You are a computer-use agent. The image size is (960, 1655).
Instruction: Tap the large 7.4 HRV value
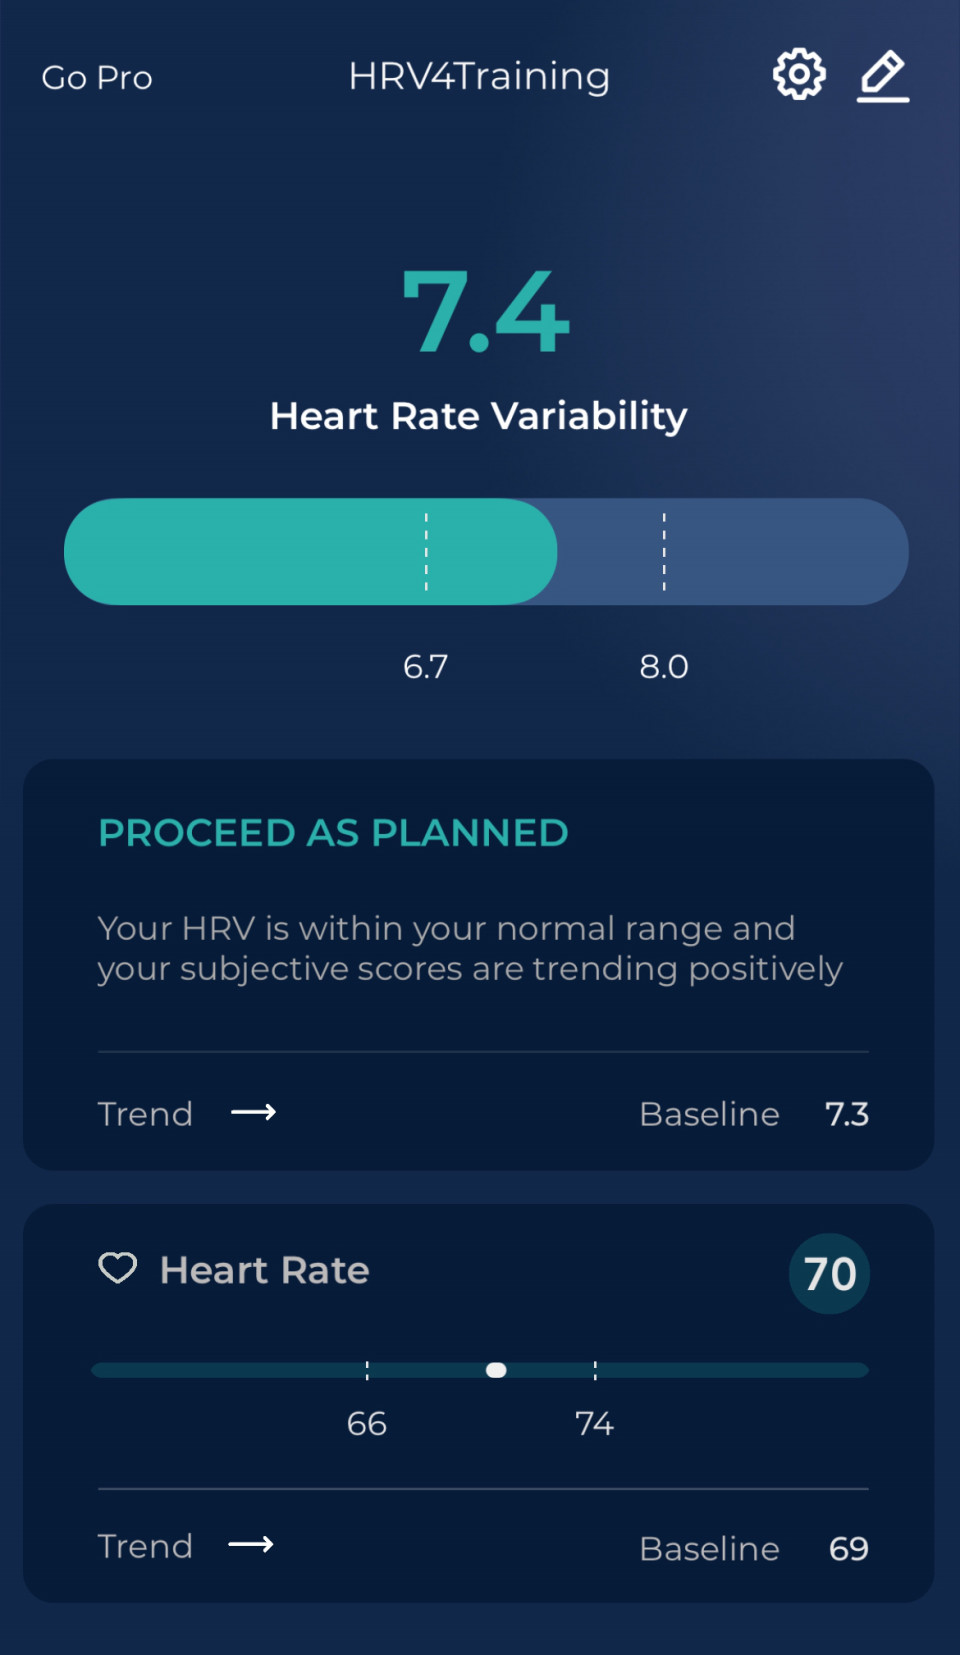point(486,312)
